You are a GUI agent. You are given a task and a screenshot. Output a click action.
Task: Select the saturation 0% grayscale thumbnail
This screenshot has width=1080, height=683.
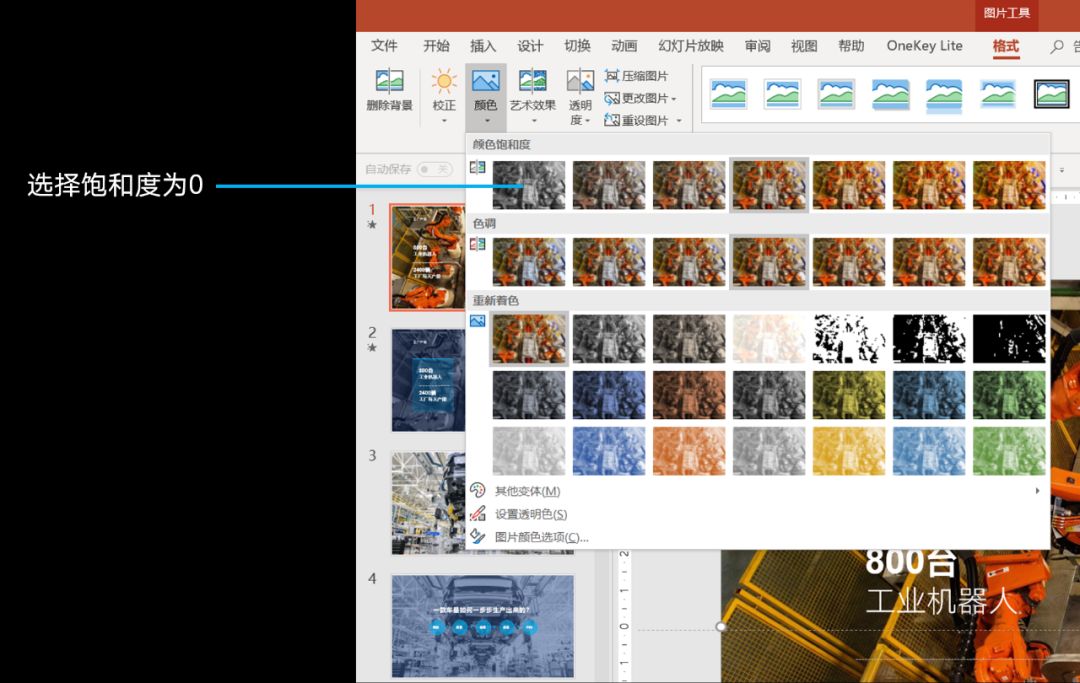pyautogui.click(x=528, y=185)
